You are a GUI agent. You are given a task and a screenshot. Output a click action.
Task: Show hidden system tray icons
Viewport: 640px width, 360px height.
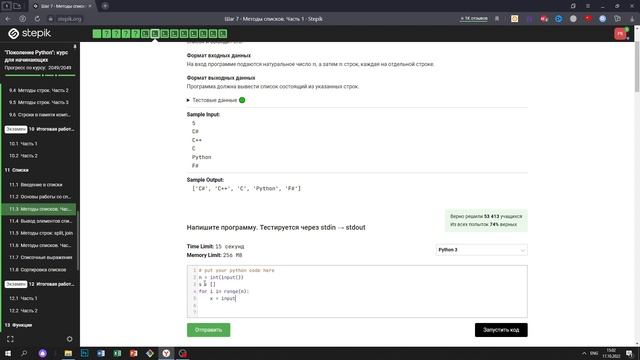point(584,353)
